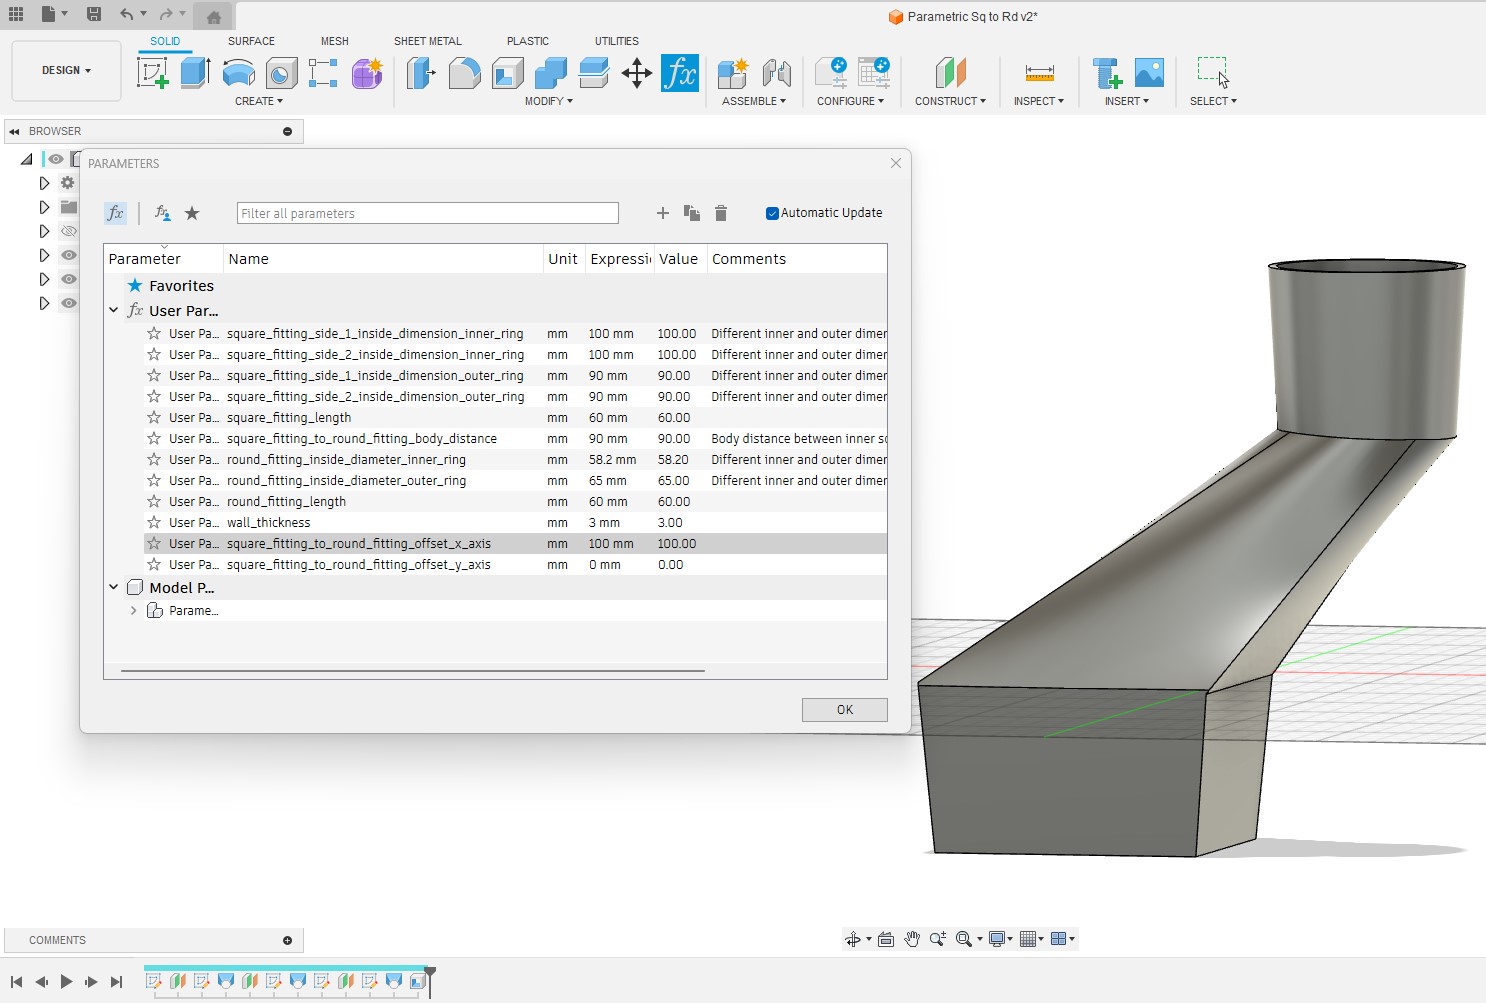The image size is (1486, 1003).
Task: Expand the Model Parameters component node
Action: point(134,610)
